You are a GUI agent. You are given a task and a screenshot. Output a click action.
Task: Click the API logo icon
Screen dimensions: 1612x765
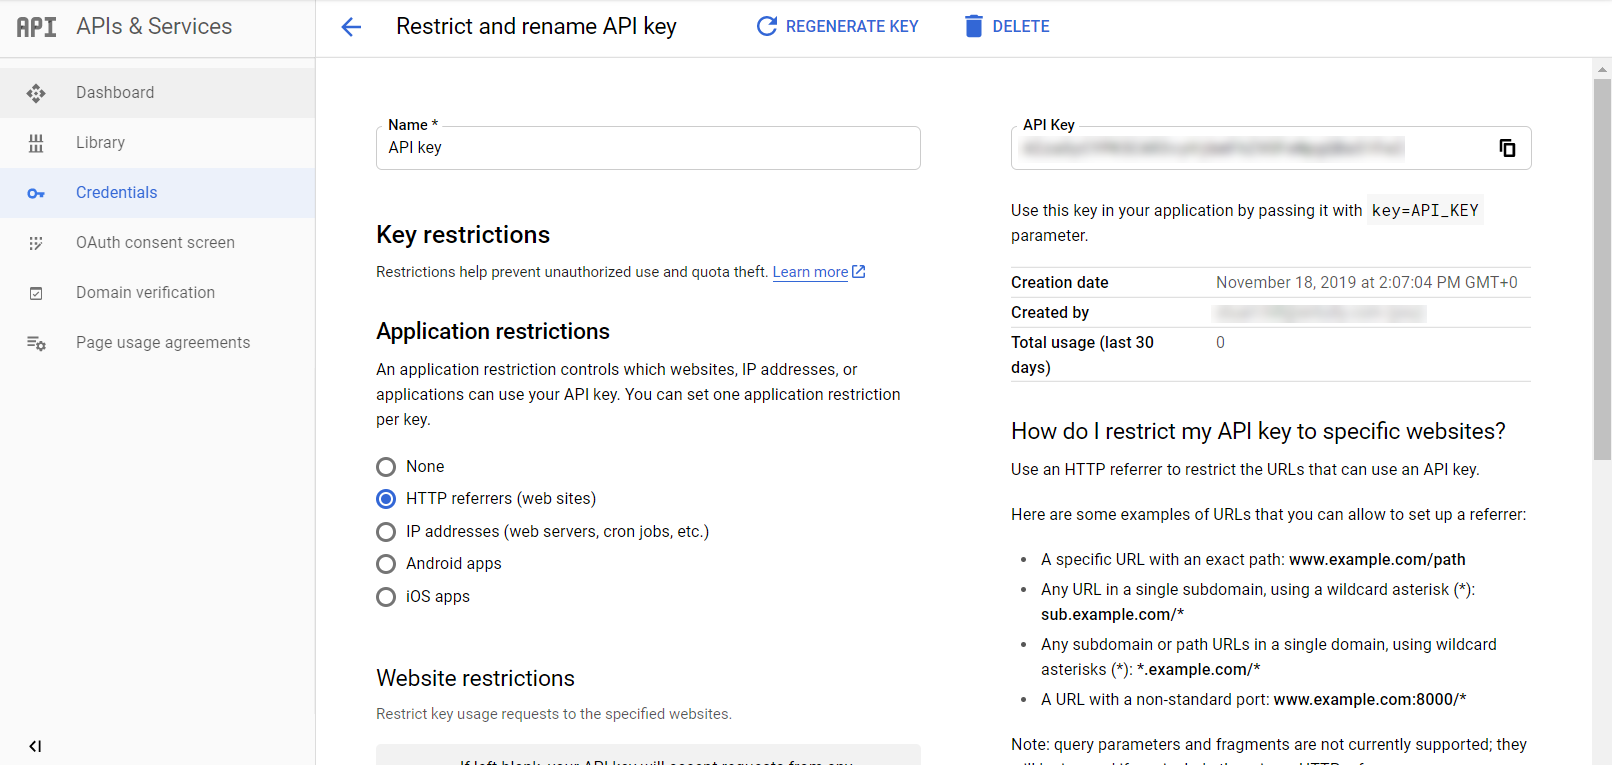36,27
